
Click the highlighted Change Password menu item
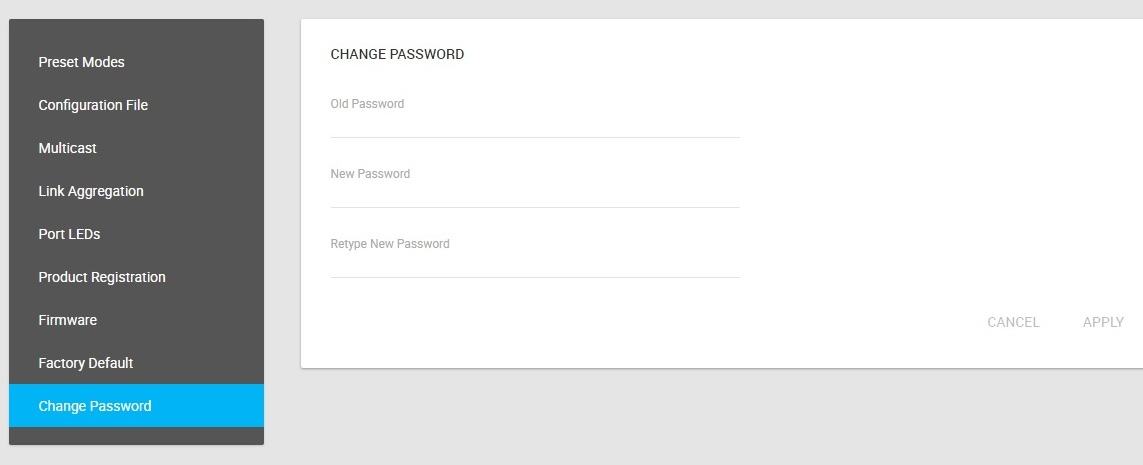[x=95, y=406]
